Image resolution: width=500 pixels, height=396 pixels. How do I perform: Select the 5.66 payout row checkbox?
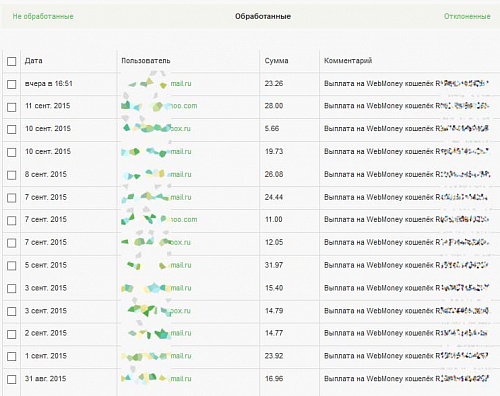(x=12, y=129)
